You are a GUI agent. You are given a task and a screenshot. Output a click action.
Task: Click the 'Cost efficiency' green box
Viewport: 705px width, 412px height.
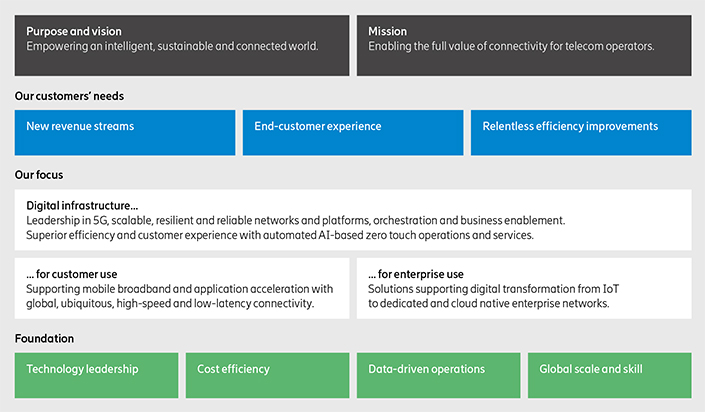(x=267, y=376)
